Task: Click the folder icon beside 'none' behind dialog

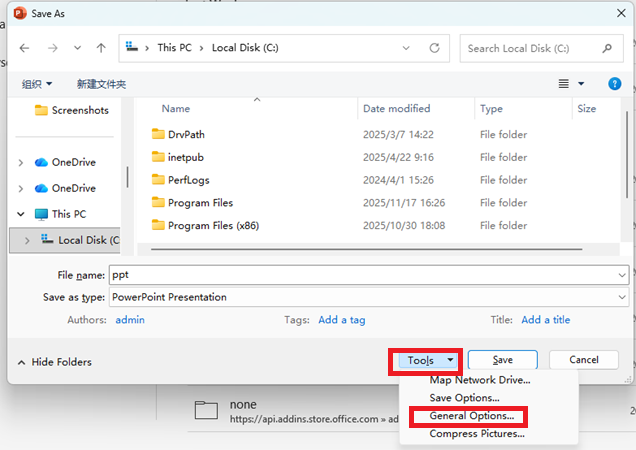Action: click(206, 409)
